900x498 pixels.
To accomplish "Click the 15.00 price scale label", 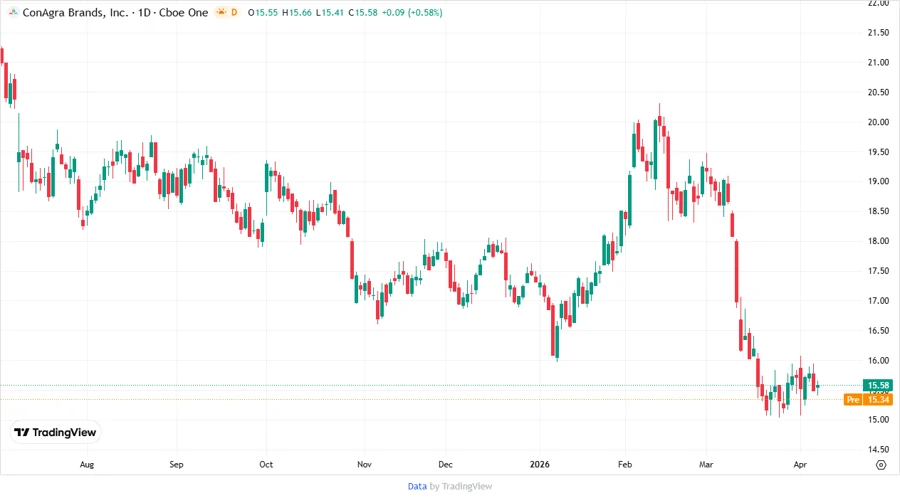I will pos(878,419).
